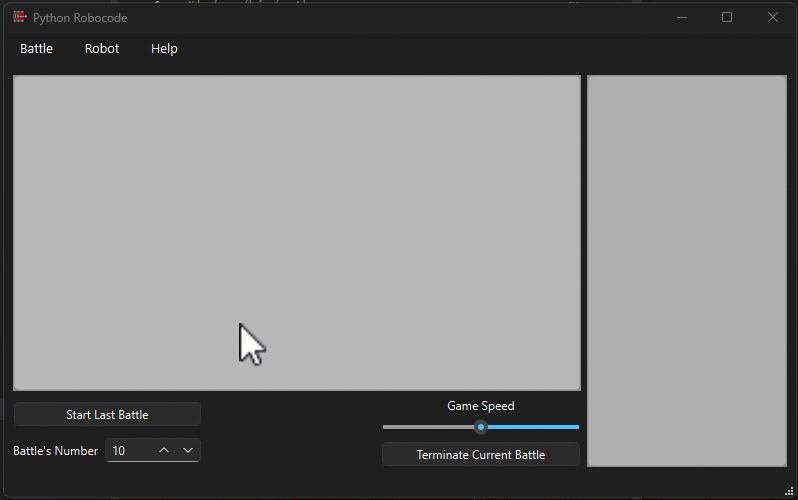
Task: Click the Start Last Battle button
Action: (x=107, y=414)
